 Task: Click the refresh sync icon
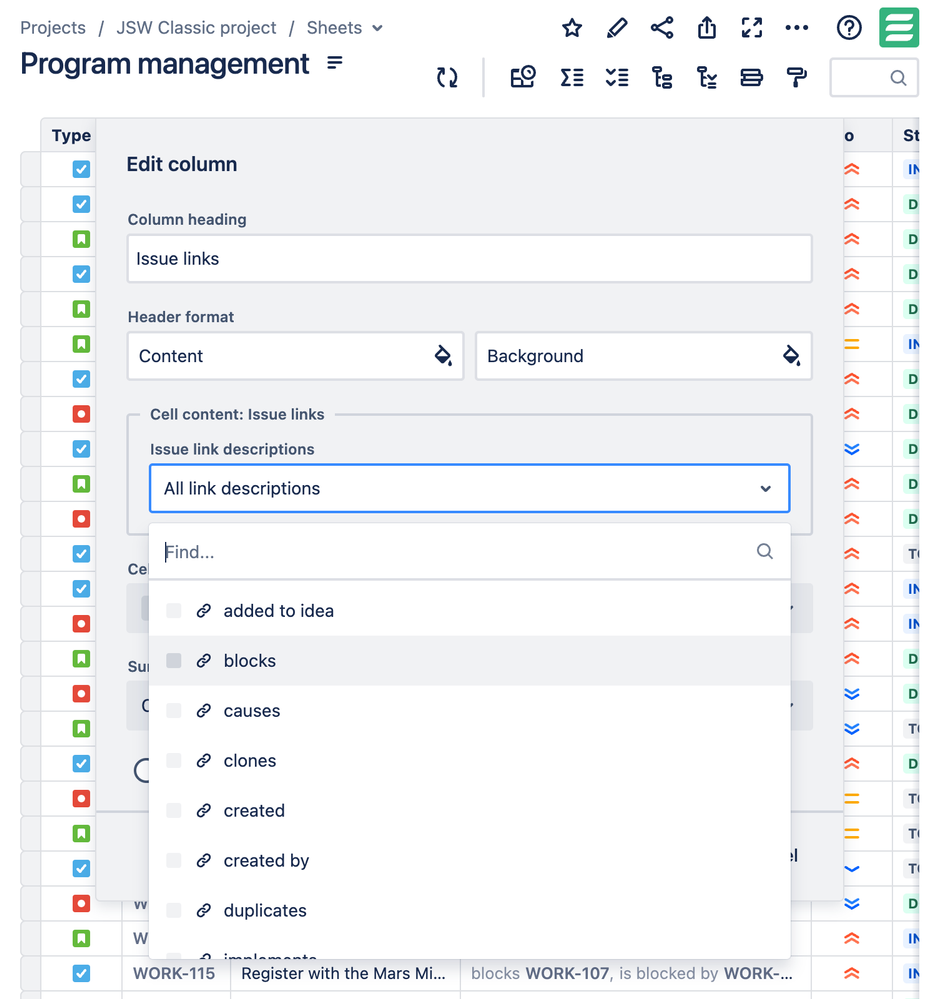coord(447,78)
